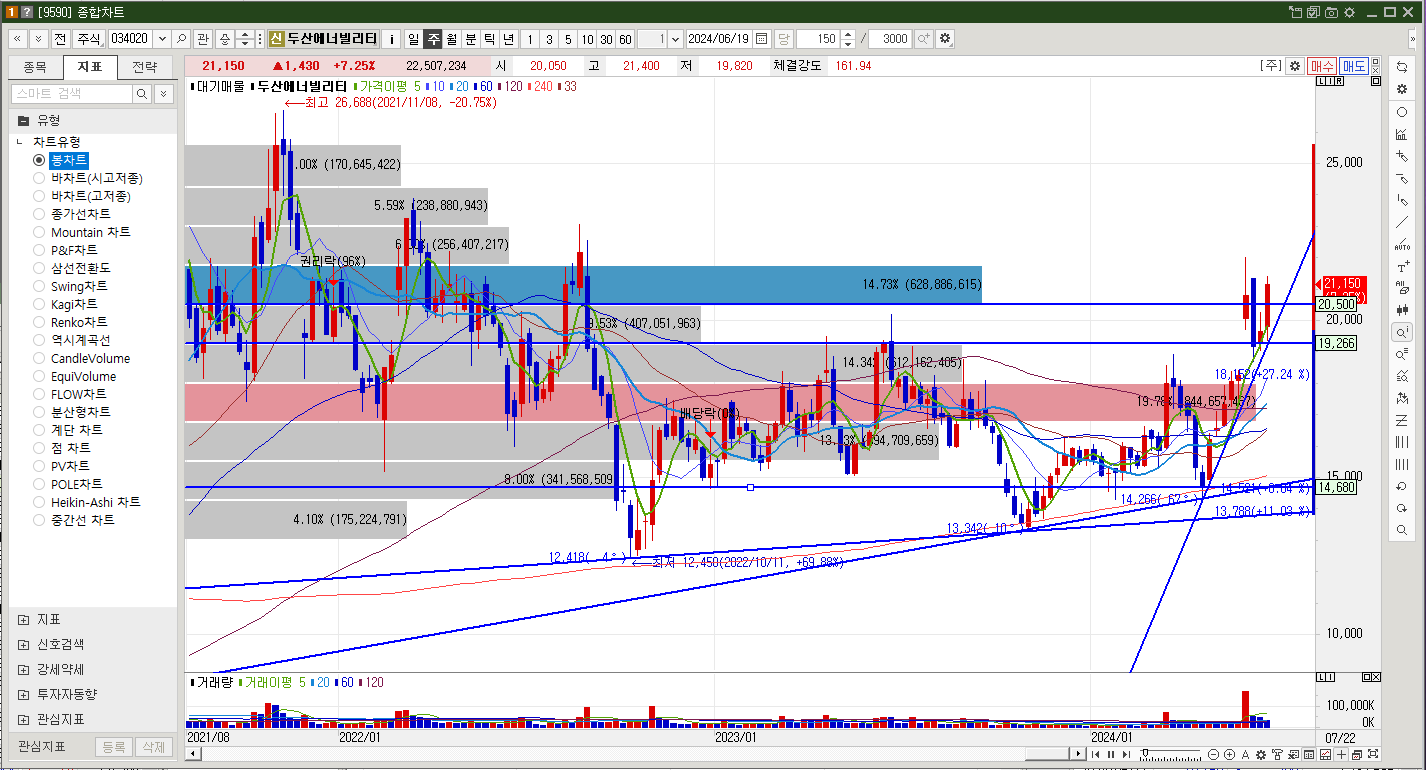Click the bottom toolbar gear icon
The width and height of the screenshot is (1426, 770).
click(1261, 754)
